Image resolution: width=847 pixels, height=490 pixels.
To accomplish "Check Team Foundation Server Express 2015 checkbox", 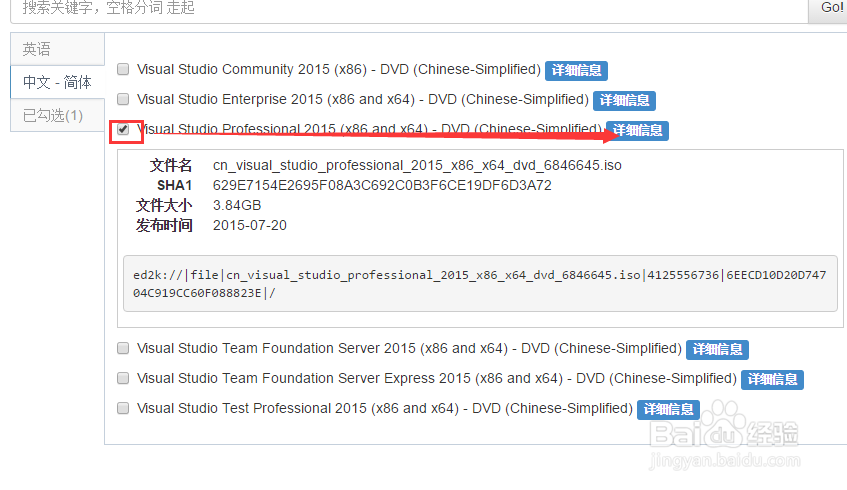I will click(x=123, y=378).
